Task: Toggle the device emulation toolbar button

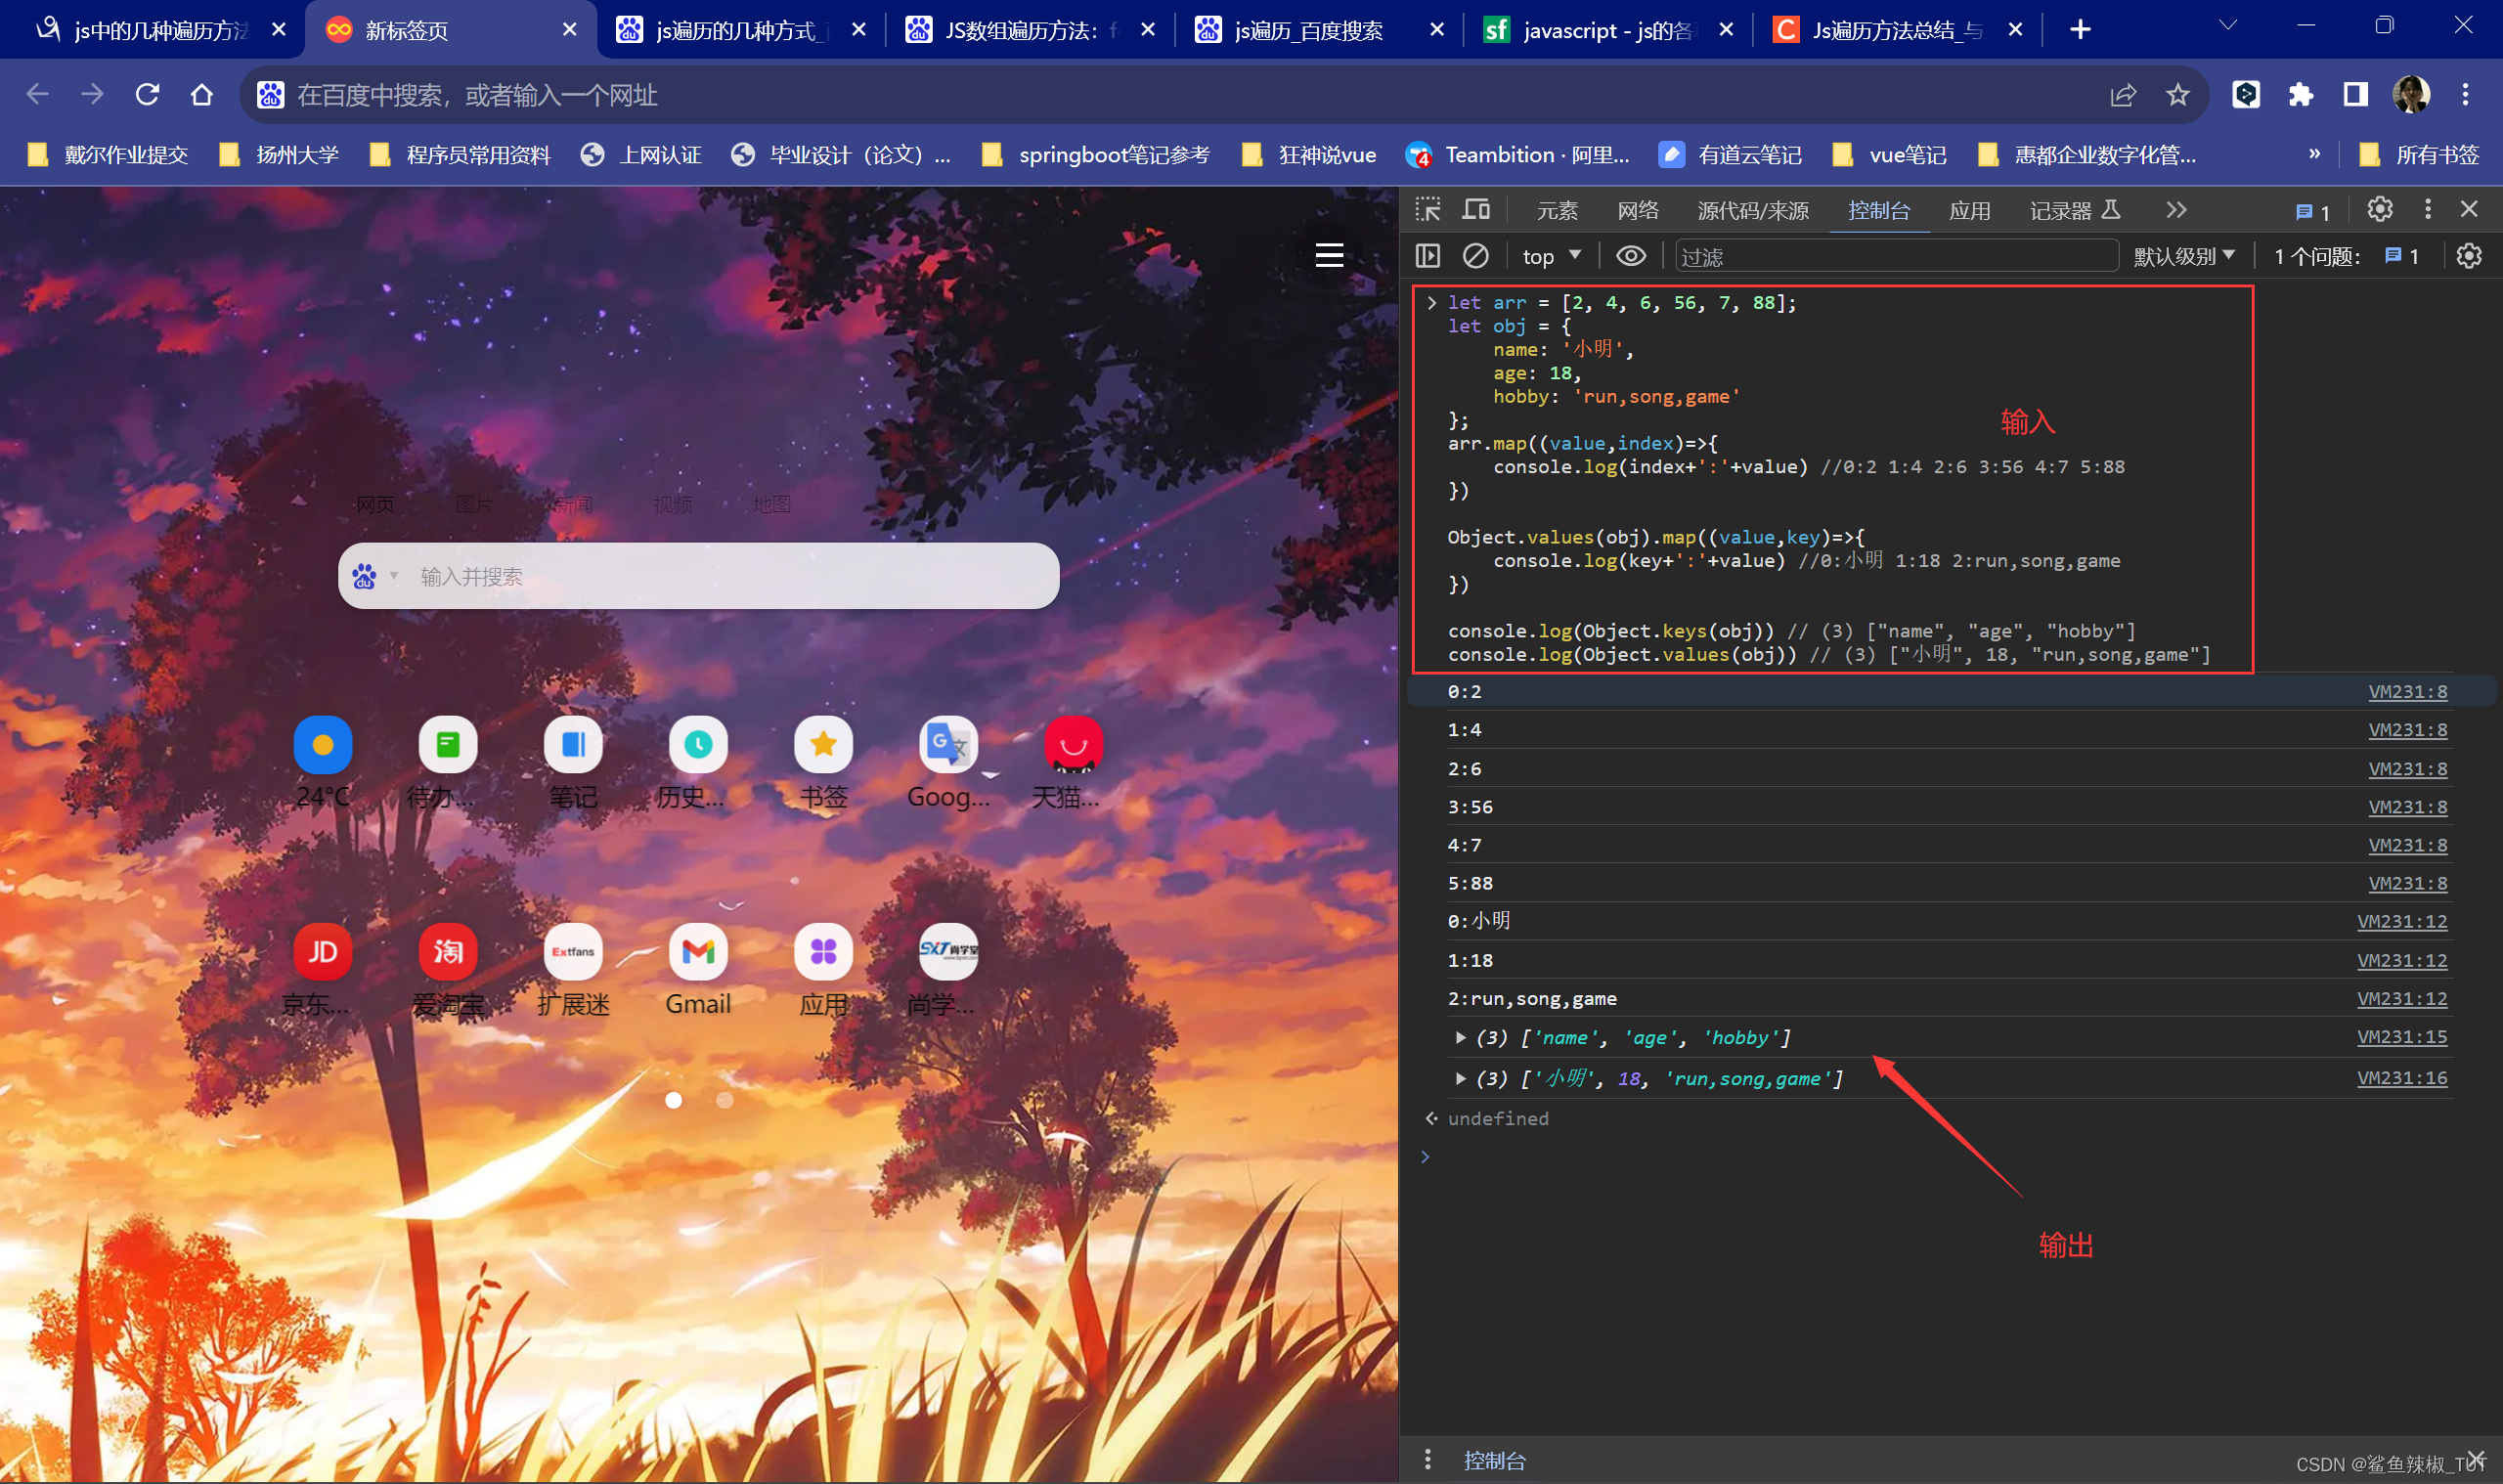Action: (1475, 210)
